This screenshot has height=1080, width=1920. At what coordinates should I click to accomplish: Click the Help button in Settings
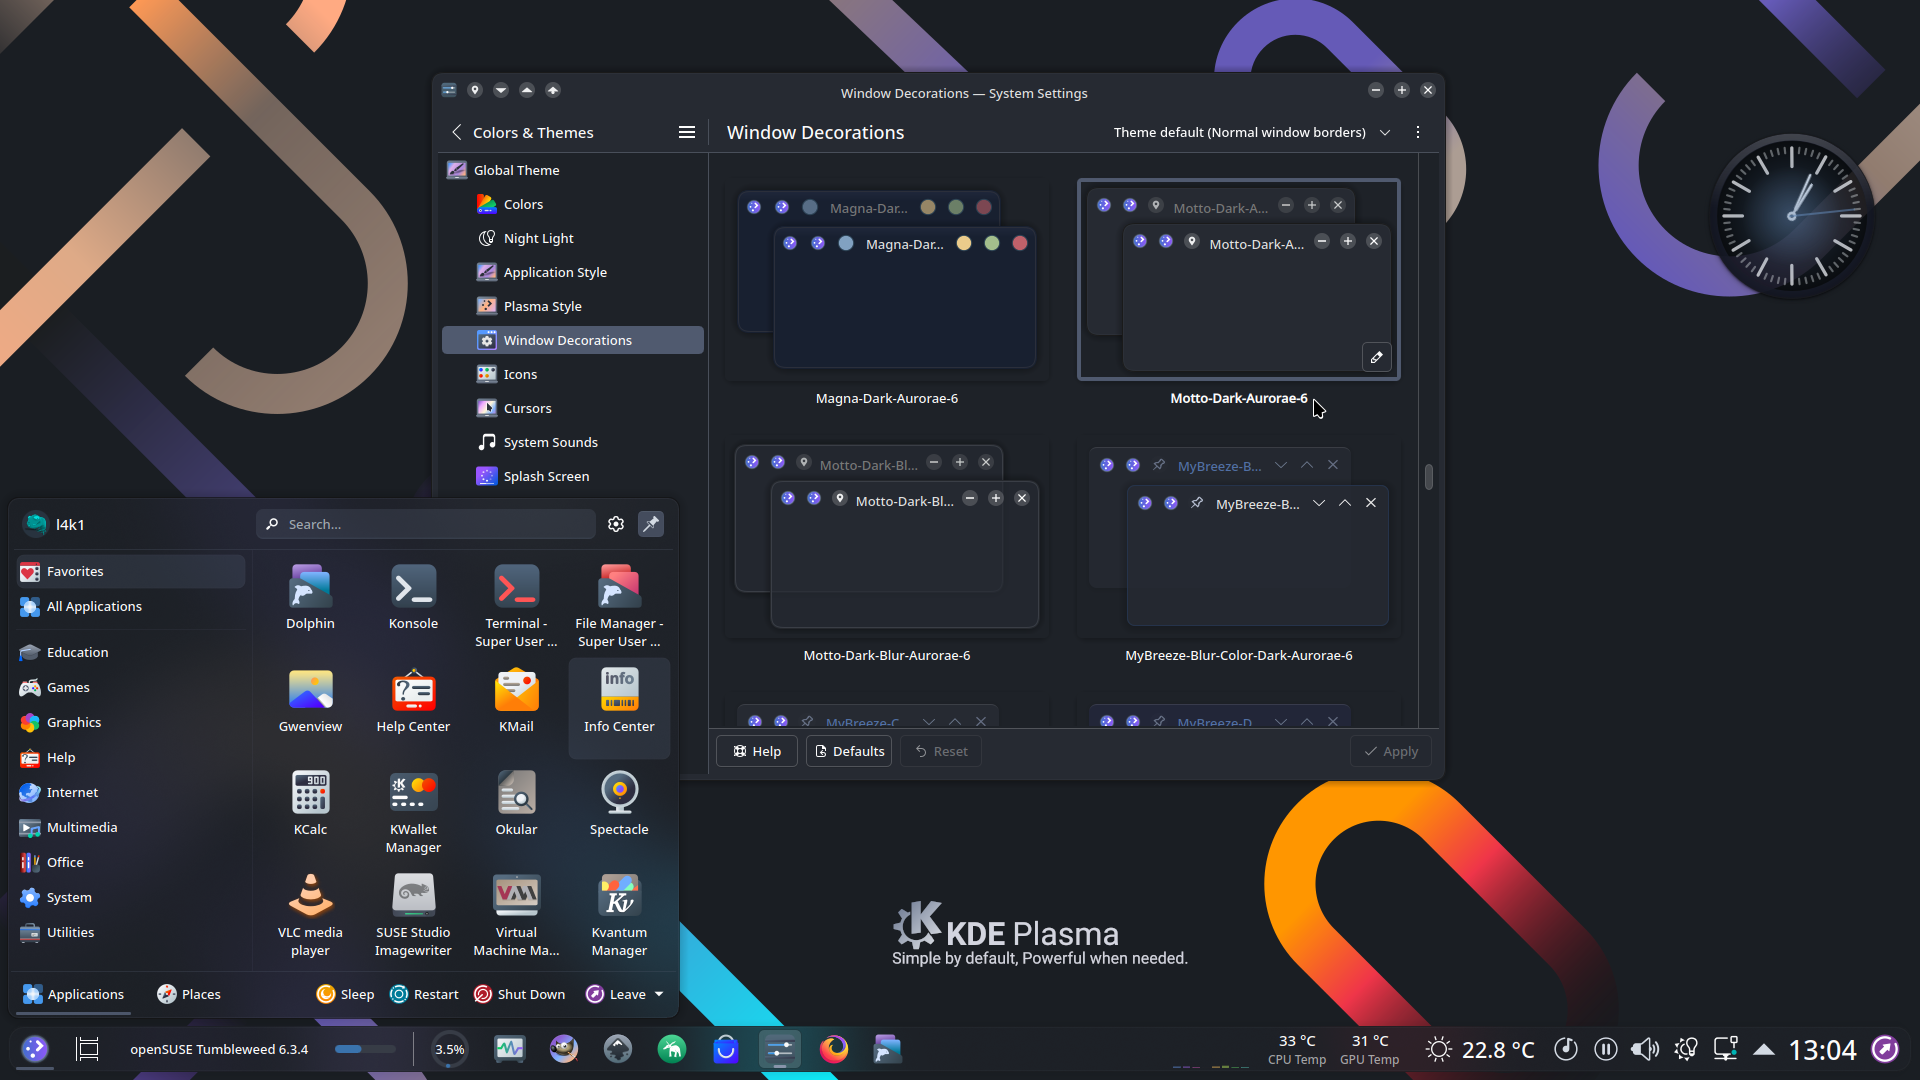757,751
